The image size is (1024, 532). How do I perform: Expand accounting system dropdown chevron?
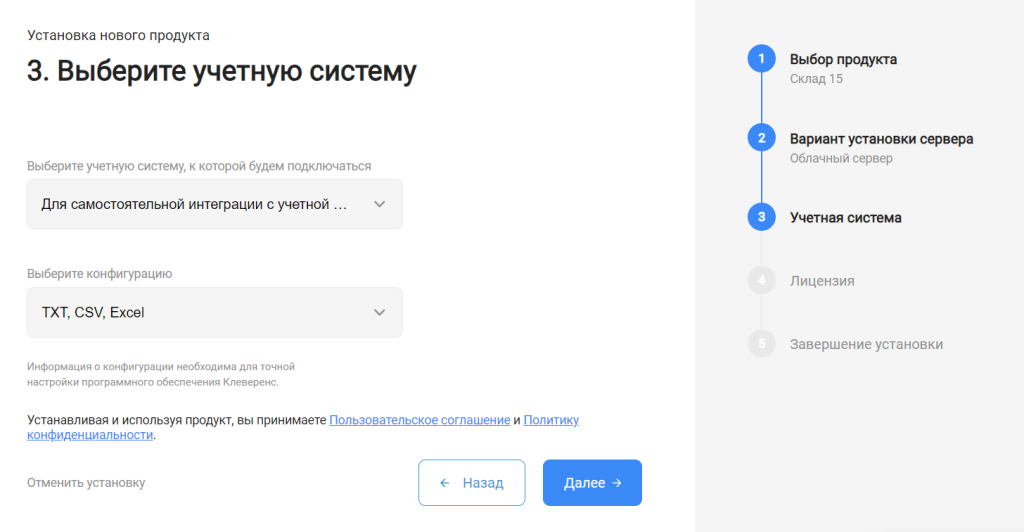[x=379, y=204]
